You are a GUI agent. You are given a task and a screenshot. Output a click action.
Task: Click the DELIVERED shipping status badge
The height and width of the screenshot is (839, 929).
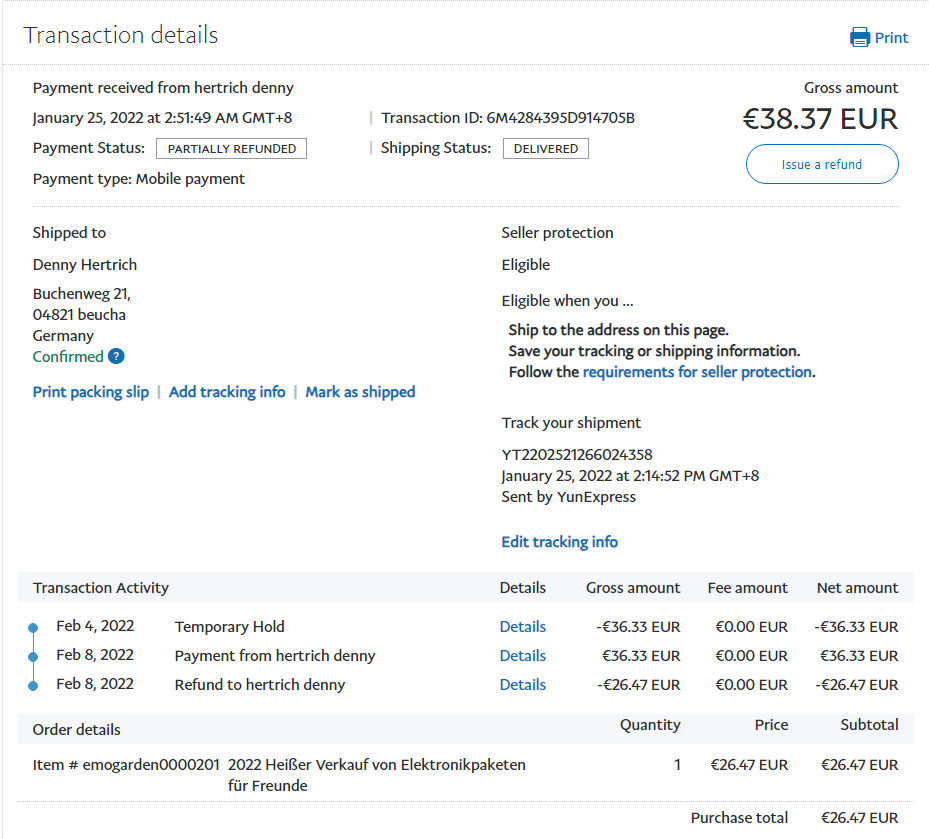coord(545,149)
